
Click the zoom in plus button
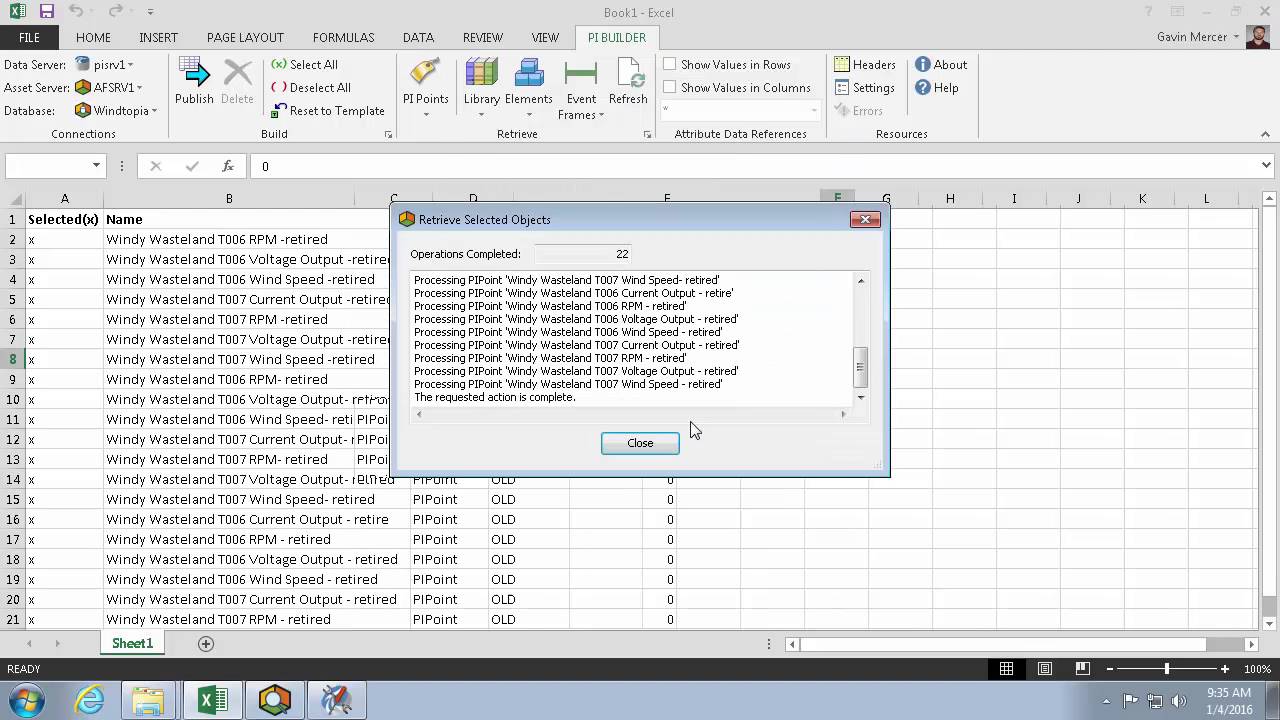click(1224, 668)
